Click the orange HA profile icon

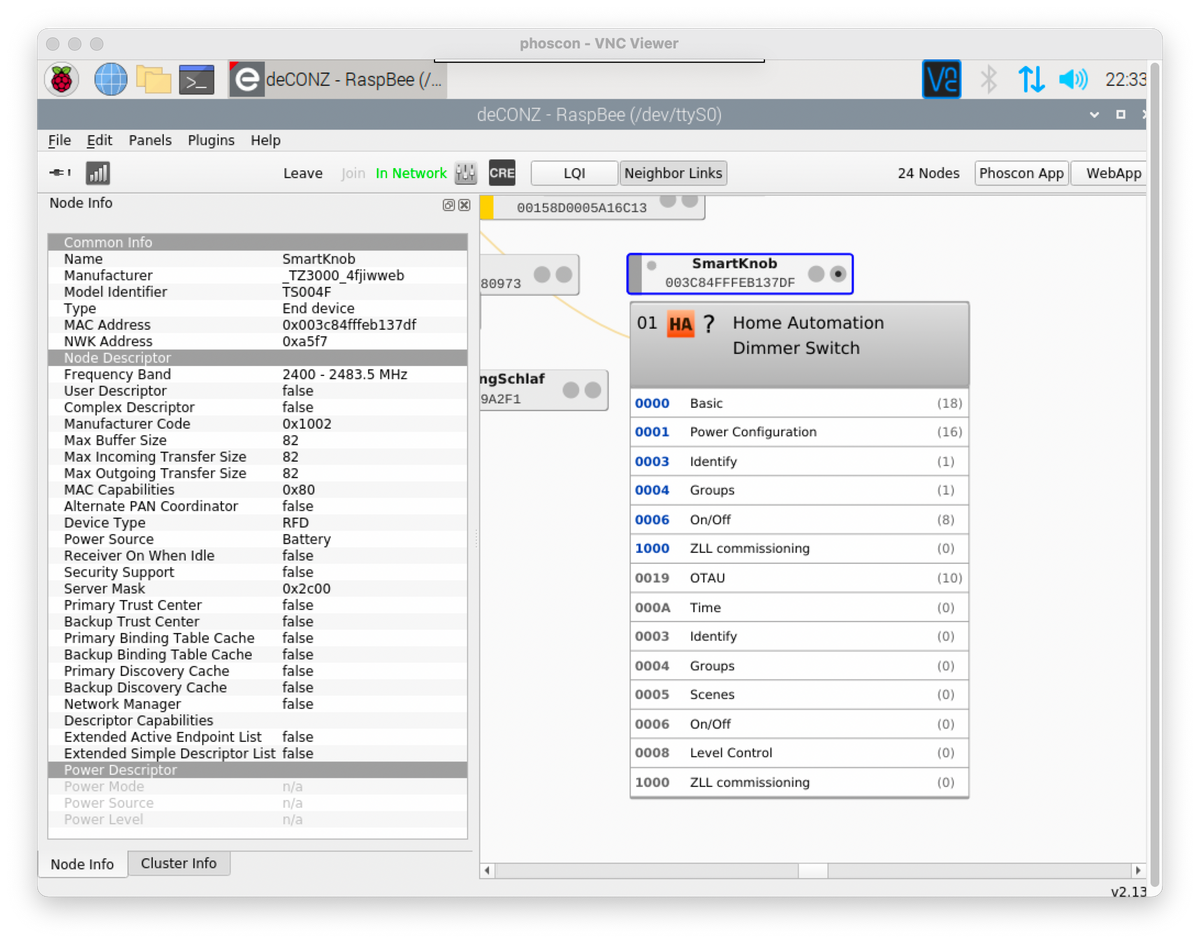pos(680,324)
